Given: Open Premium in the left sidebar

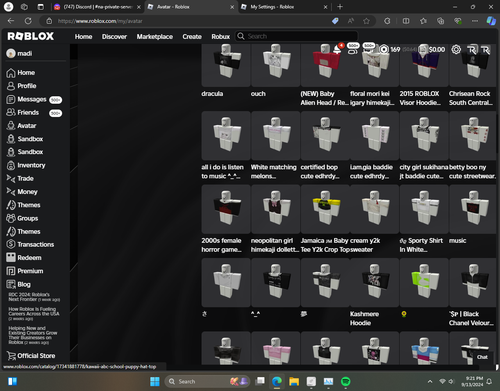Looking at the screenshot, I should [x=25, y=271].
